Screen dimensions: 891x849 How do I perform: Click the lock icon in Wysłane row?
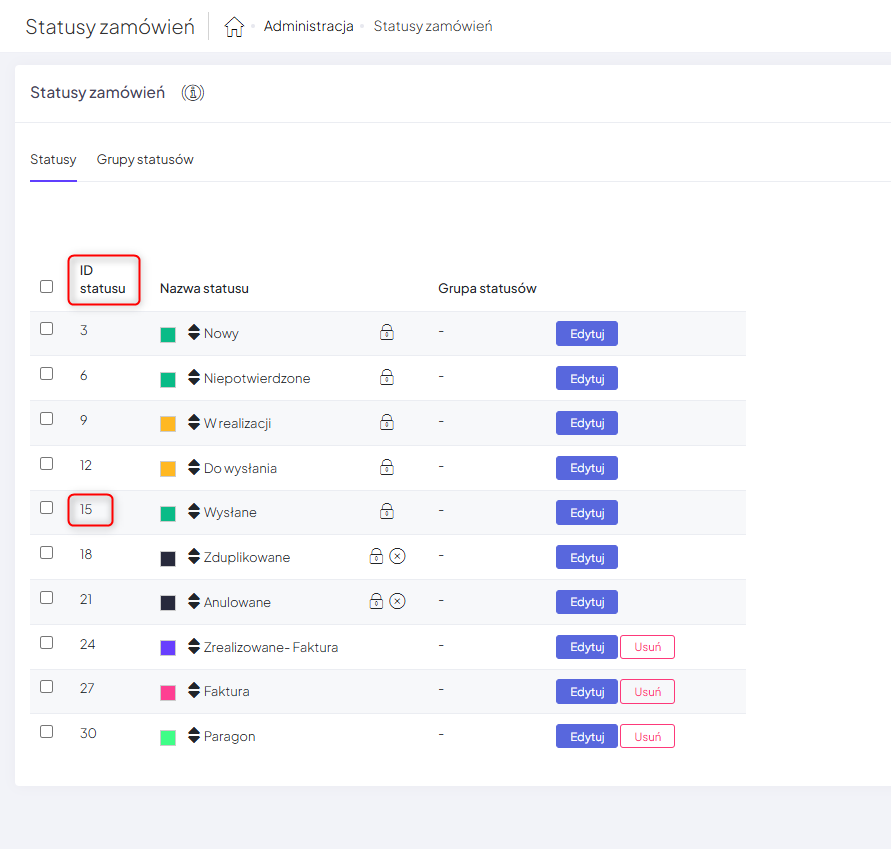click(386, 512)
